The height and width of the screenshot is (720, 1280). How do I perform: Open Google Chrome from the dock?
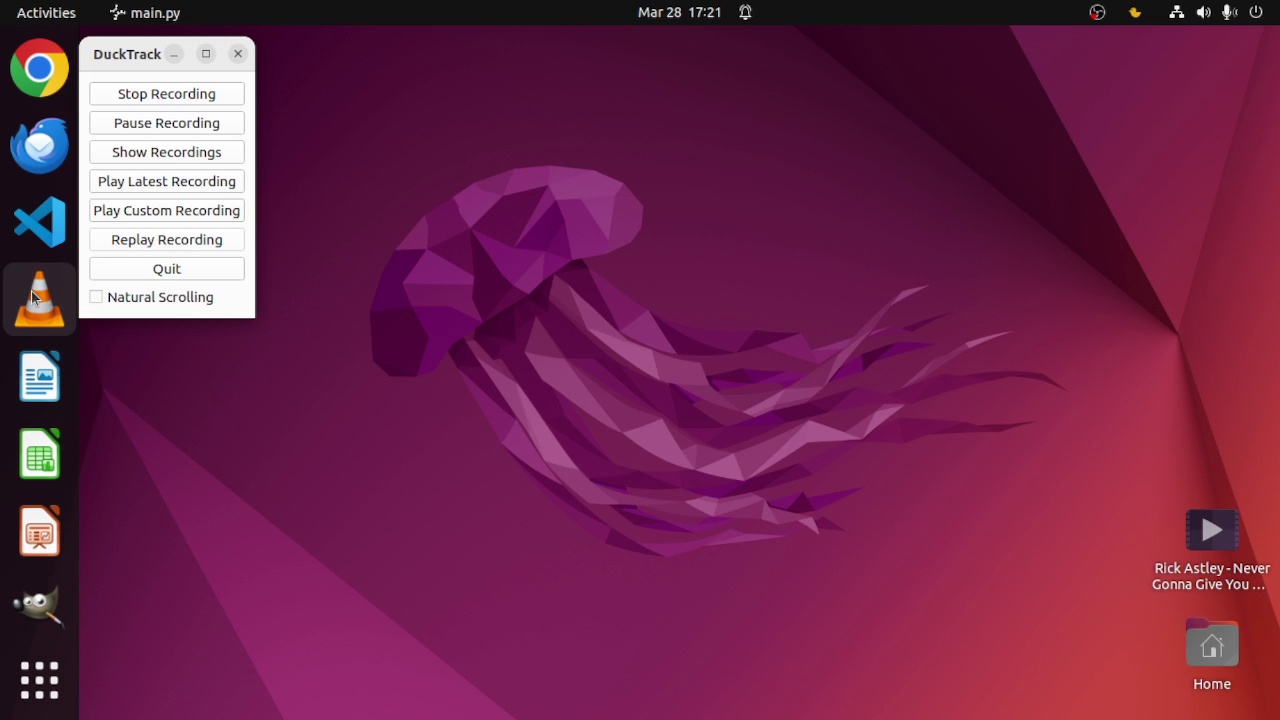[x=40, y=68]
